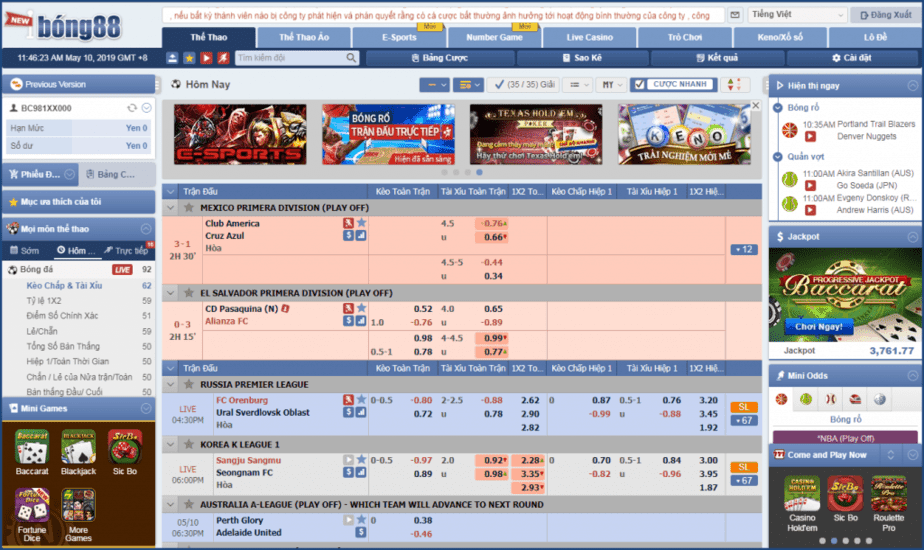Watch the Evgeny Donskoy match stream

pyautogui.click(x=810, y=210)
